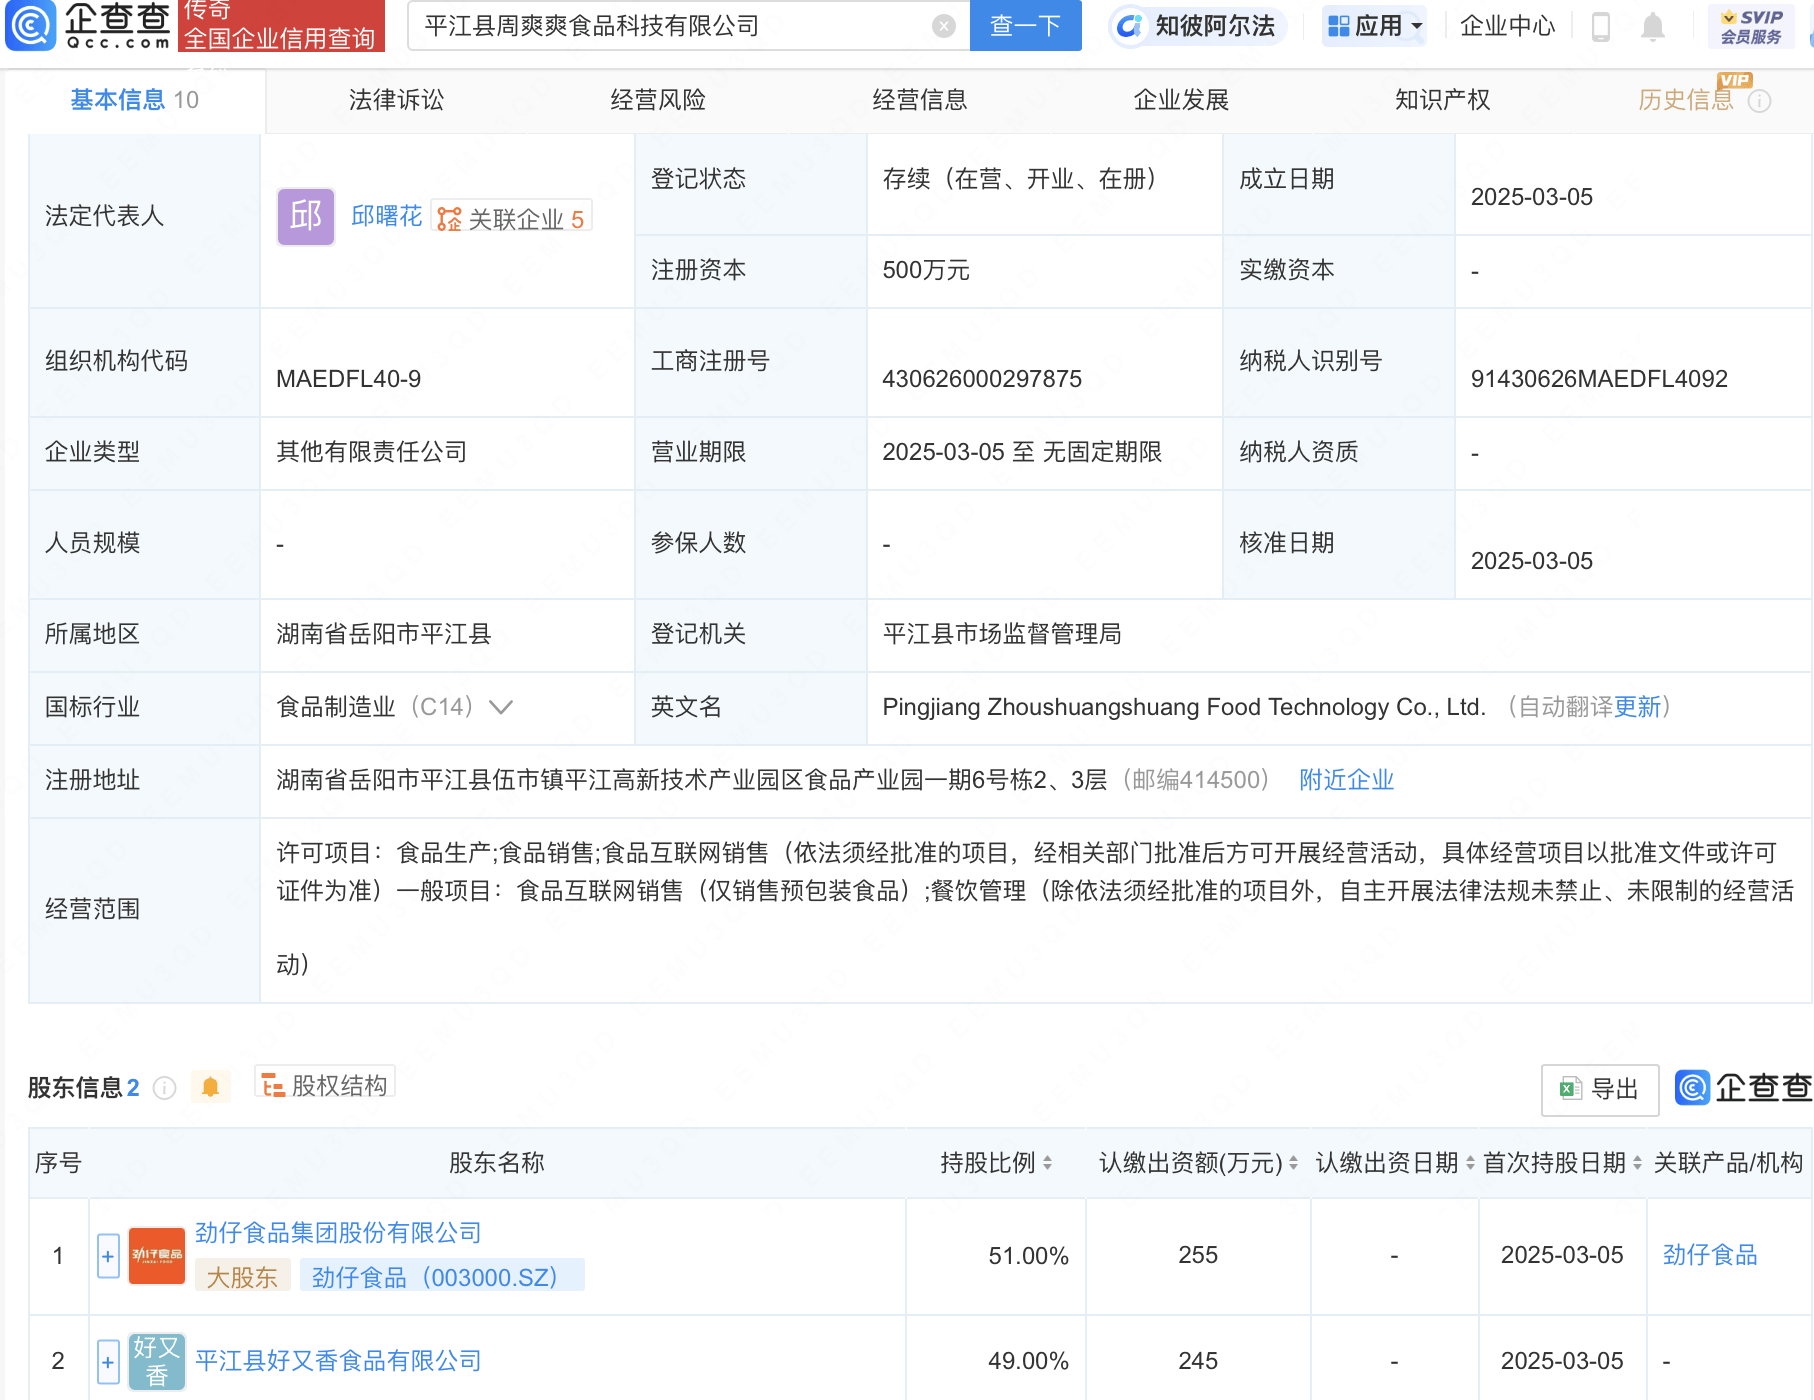This screenshot has width=1814, height=1400.
Task: Open 历史信息 VIP tab
Action: point(1686,100)
